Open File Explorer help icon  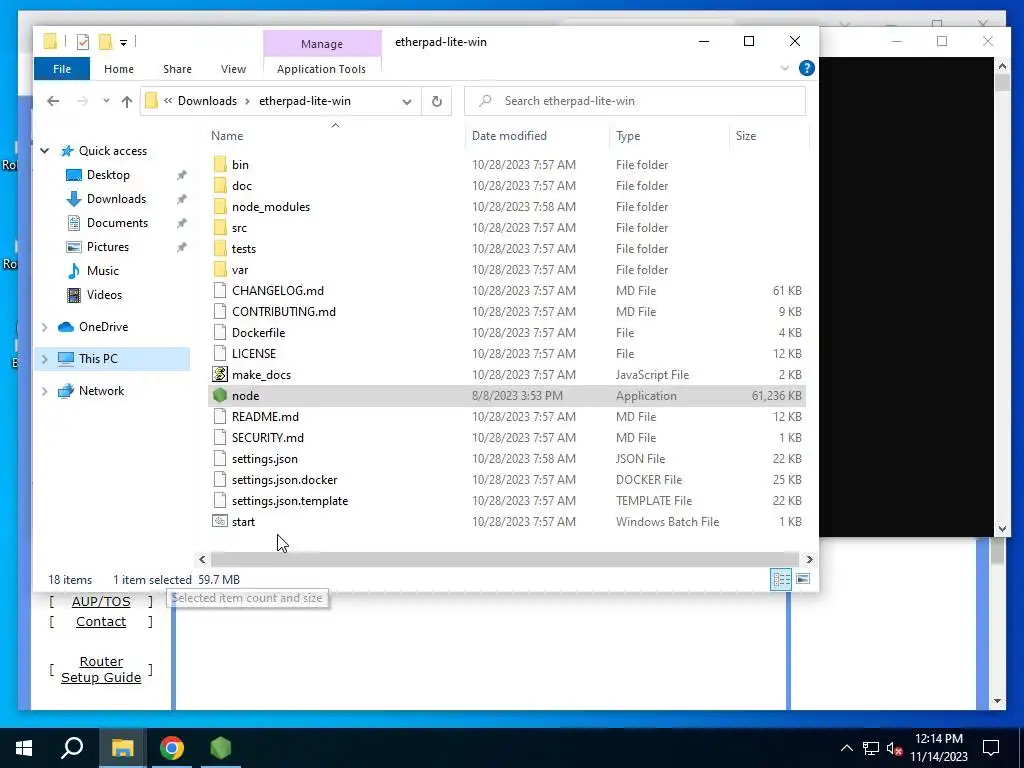tap(807, 68)
